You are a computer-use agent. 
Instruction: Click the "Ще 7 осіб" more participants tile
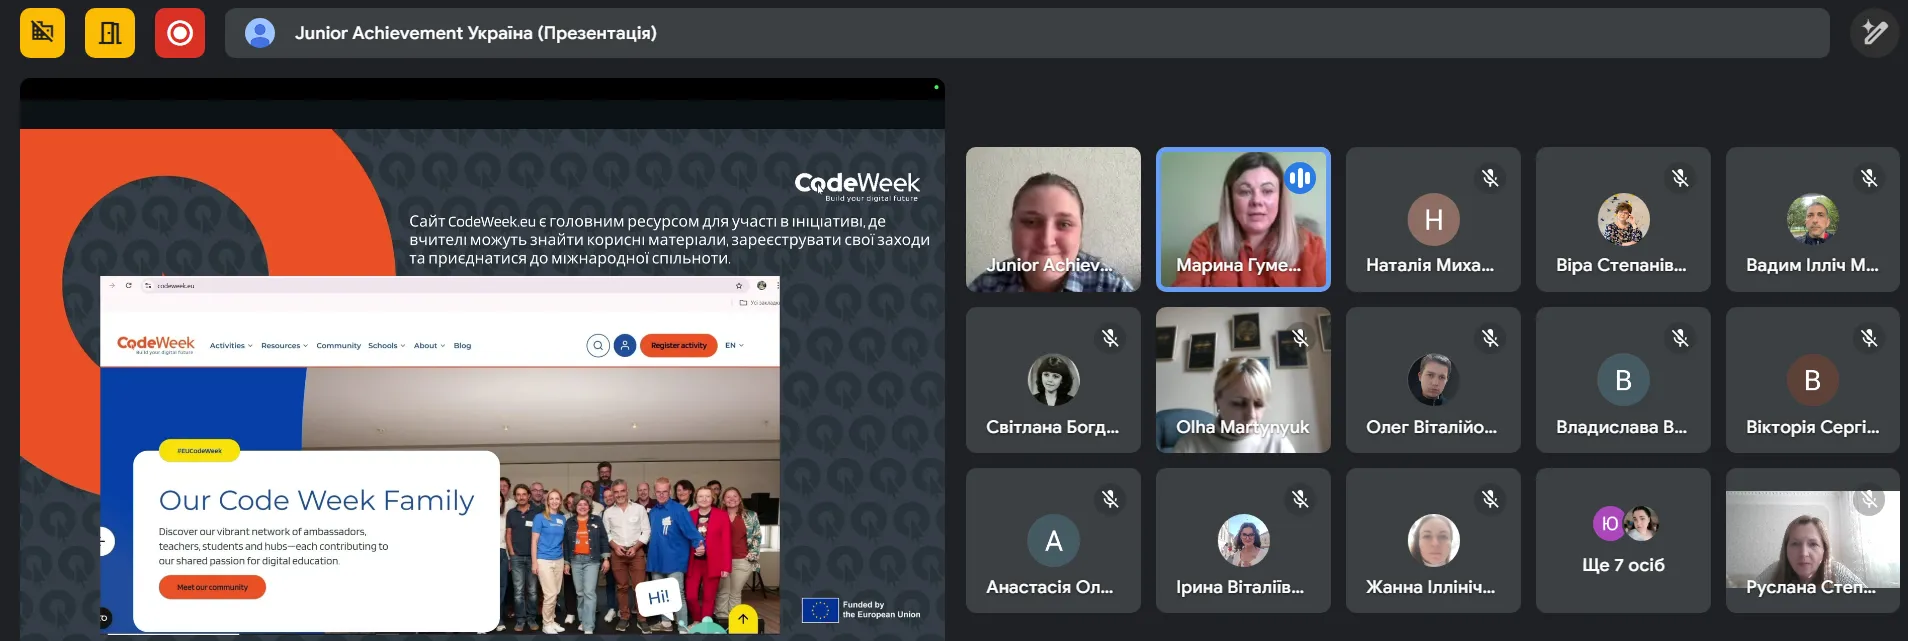pos(1623,541)
